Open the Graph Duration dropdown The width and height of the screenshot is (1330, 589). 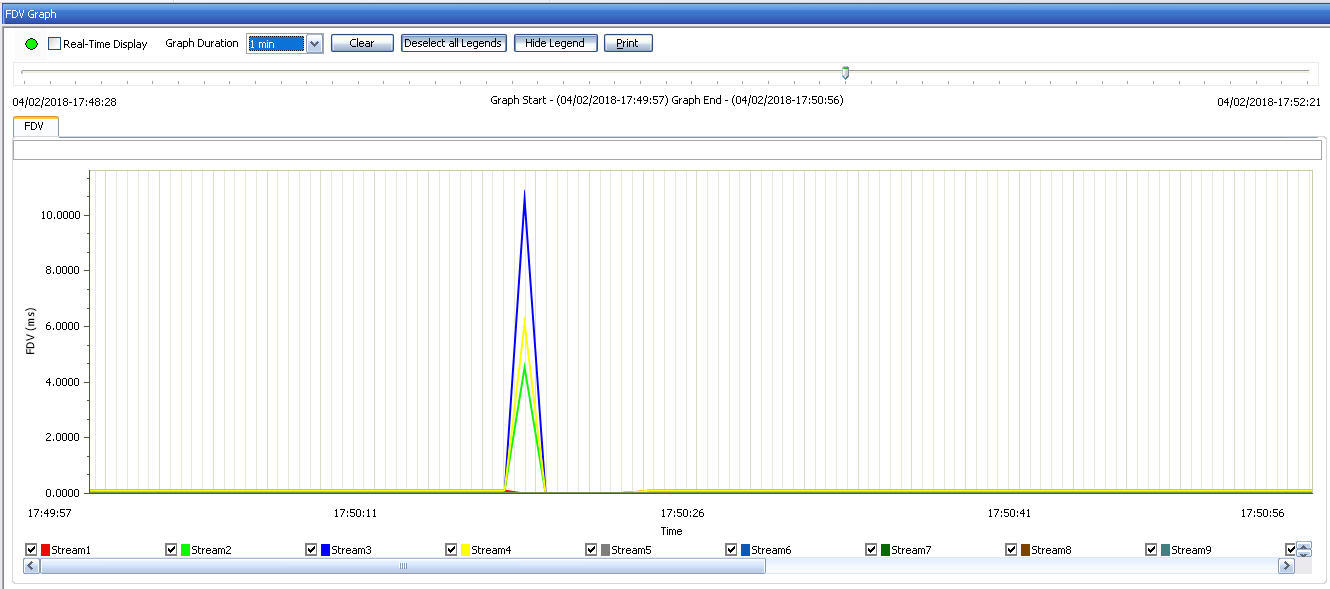314,43
